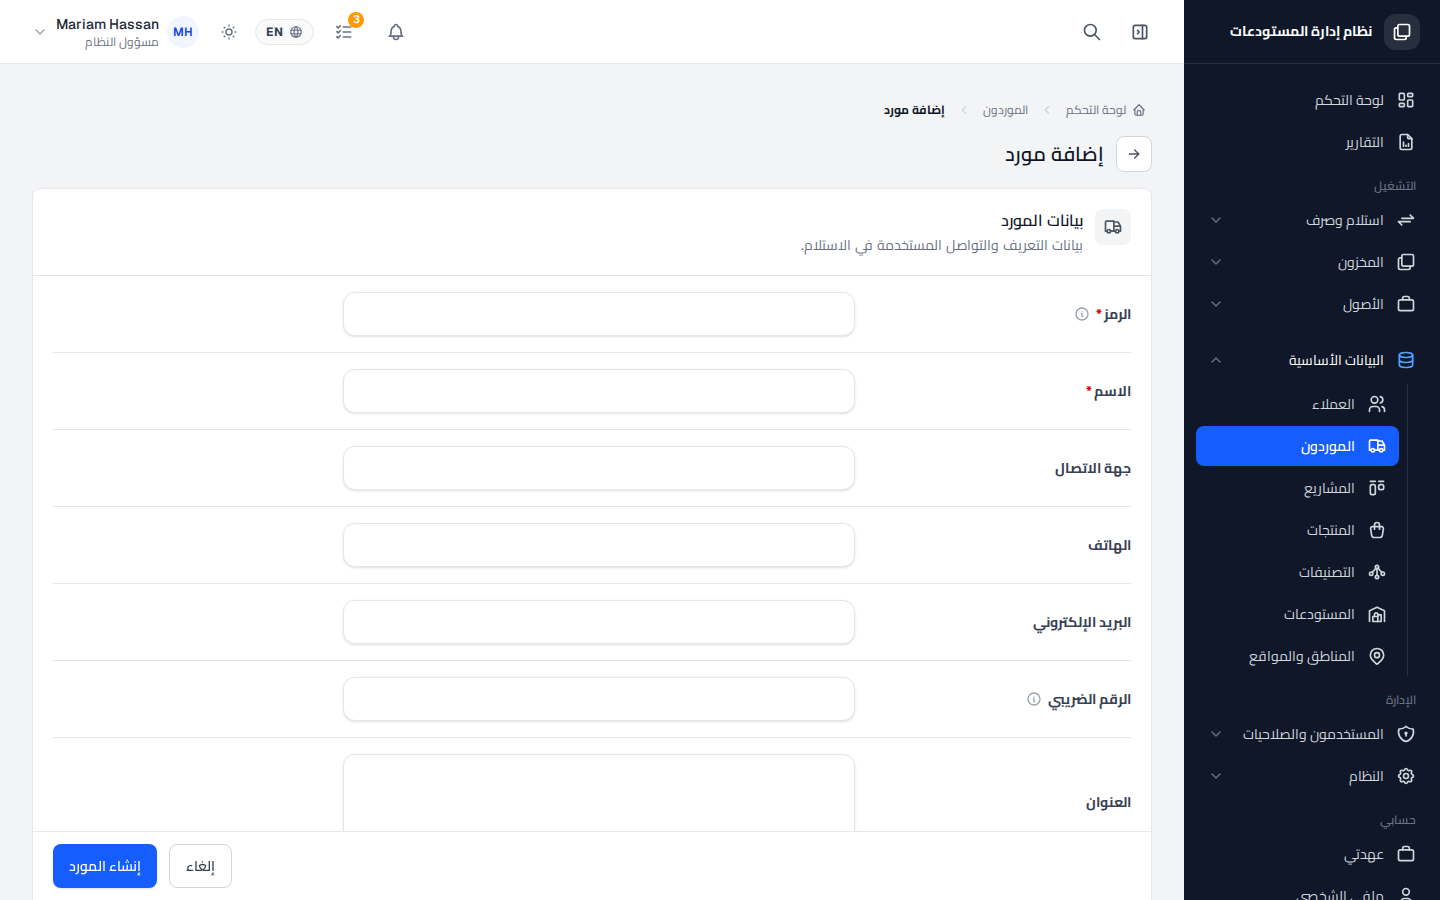The image size is (1440, 900).
Task: Click the MH avatar
Action: [183, 32]
